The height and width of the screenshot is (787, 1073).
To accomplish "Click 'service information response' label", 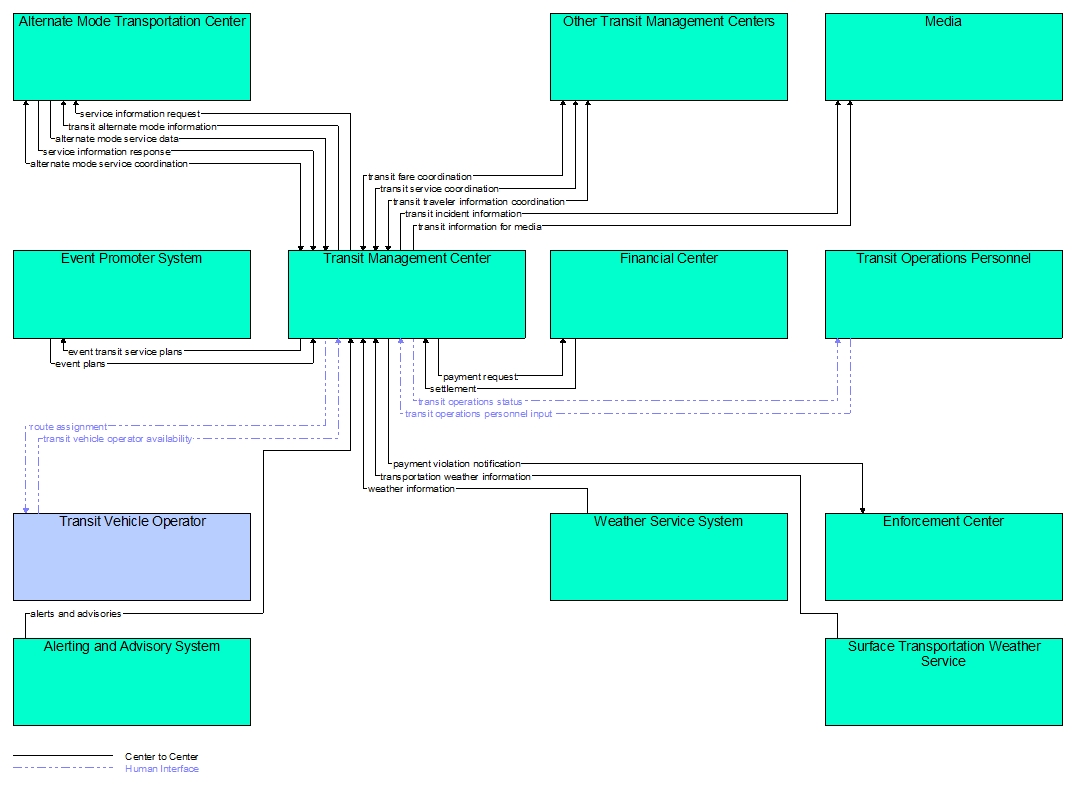I will click(107, 152).
